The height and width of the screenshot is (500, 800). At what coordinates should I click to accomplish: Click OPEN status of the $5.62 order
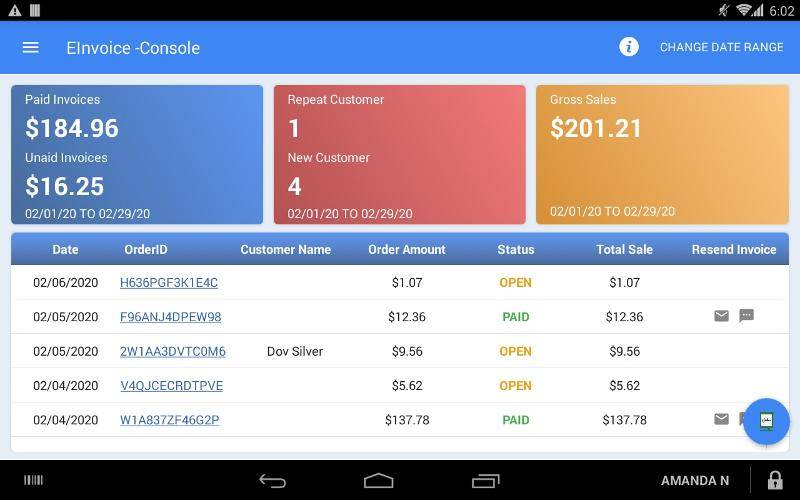pos(515,386)
